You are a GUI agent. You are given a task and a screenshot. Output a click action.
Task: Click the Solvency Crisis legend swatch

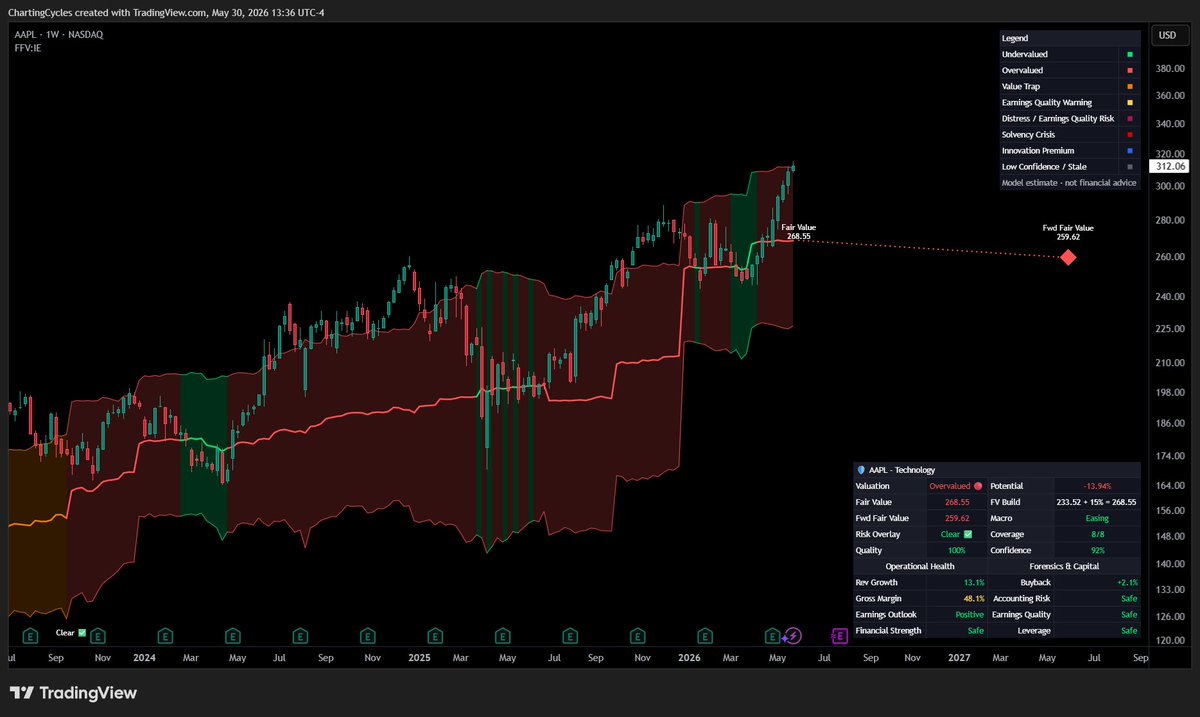1129,135
